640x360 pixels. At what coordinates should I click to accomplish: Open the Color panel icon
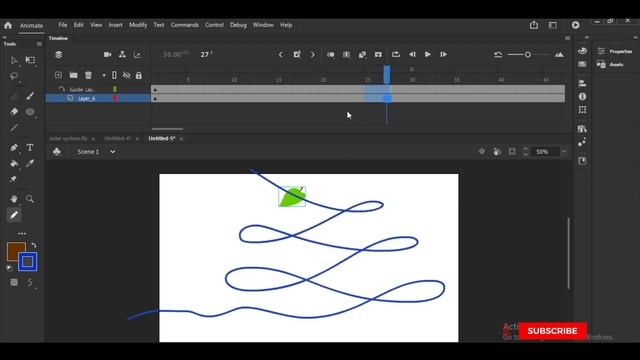[582, 51]
